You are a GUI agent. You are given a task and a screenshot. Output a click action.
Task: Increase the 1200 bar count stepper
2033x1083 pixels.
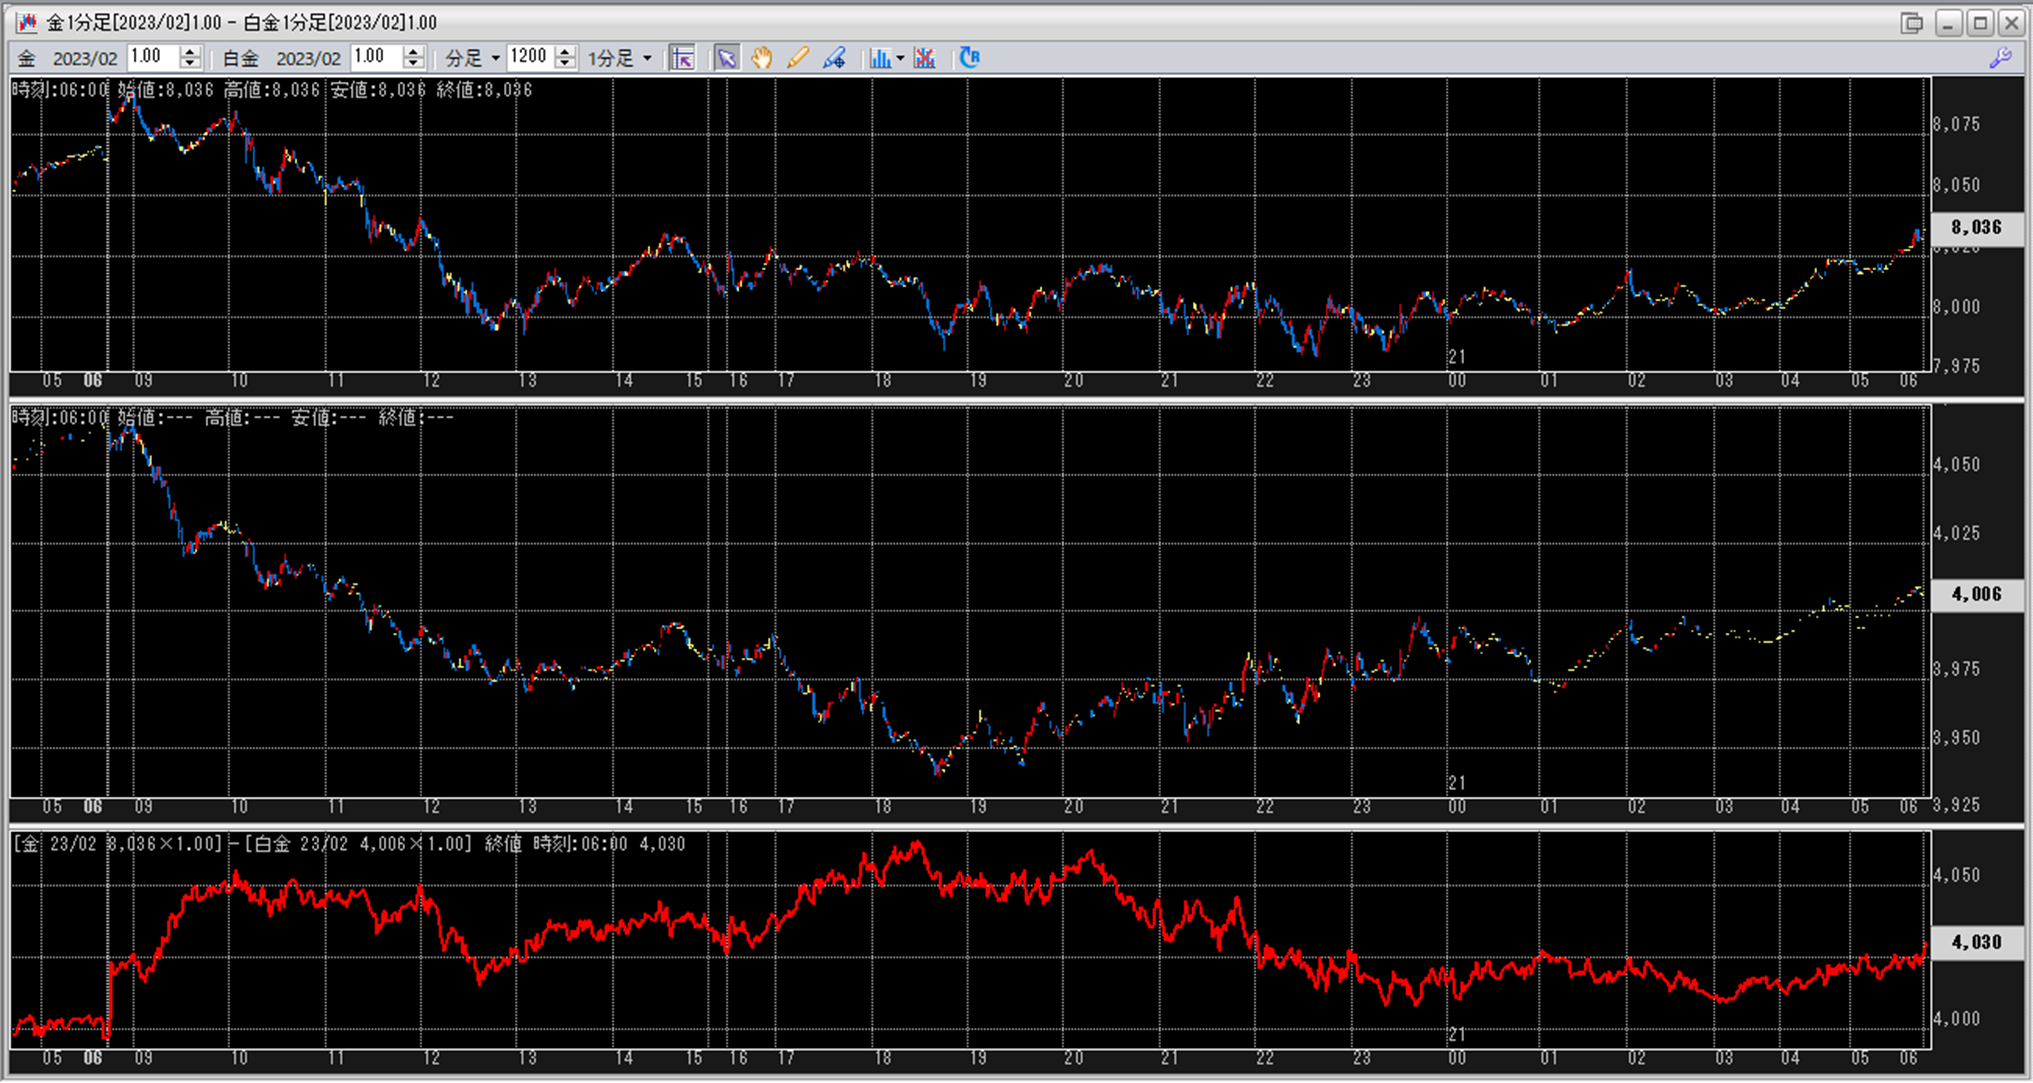[x=565, y=52]
